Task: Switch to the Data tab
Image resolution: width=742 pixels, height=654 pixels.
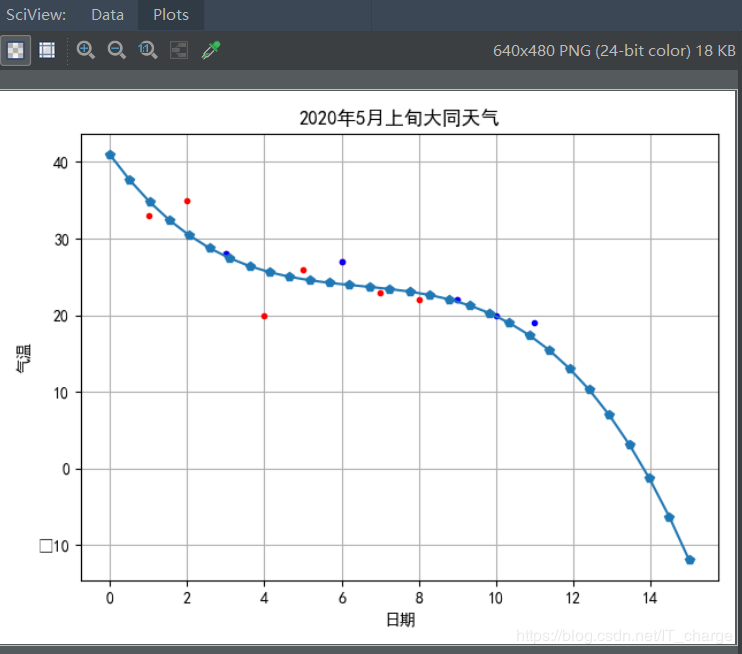Action: 107,15
